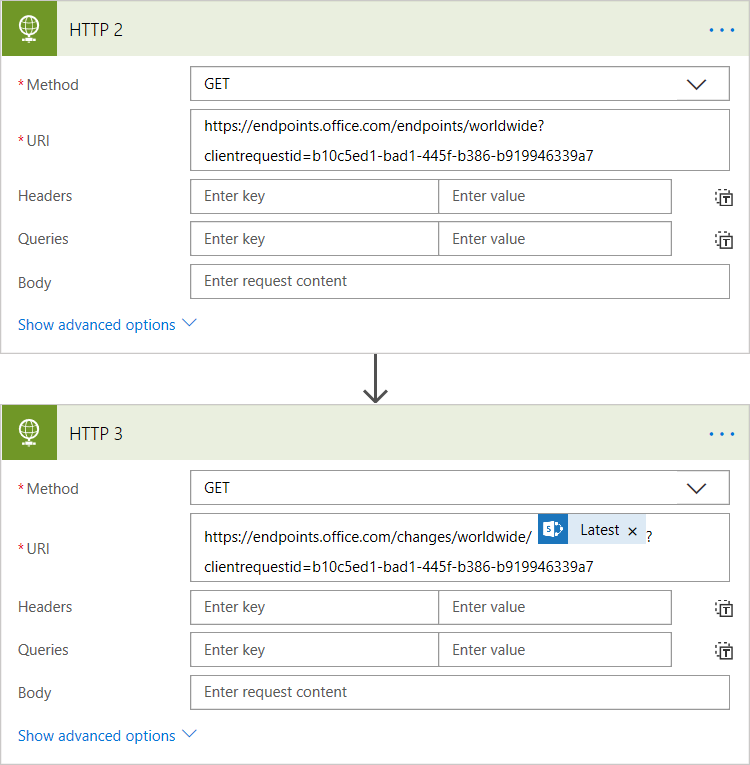Switch HTTP 2 Queries to text mode
The width and height of the screenshot is (750, 765).
click(x=724, y=240)
